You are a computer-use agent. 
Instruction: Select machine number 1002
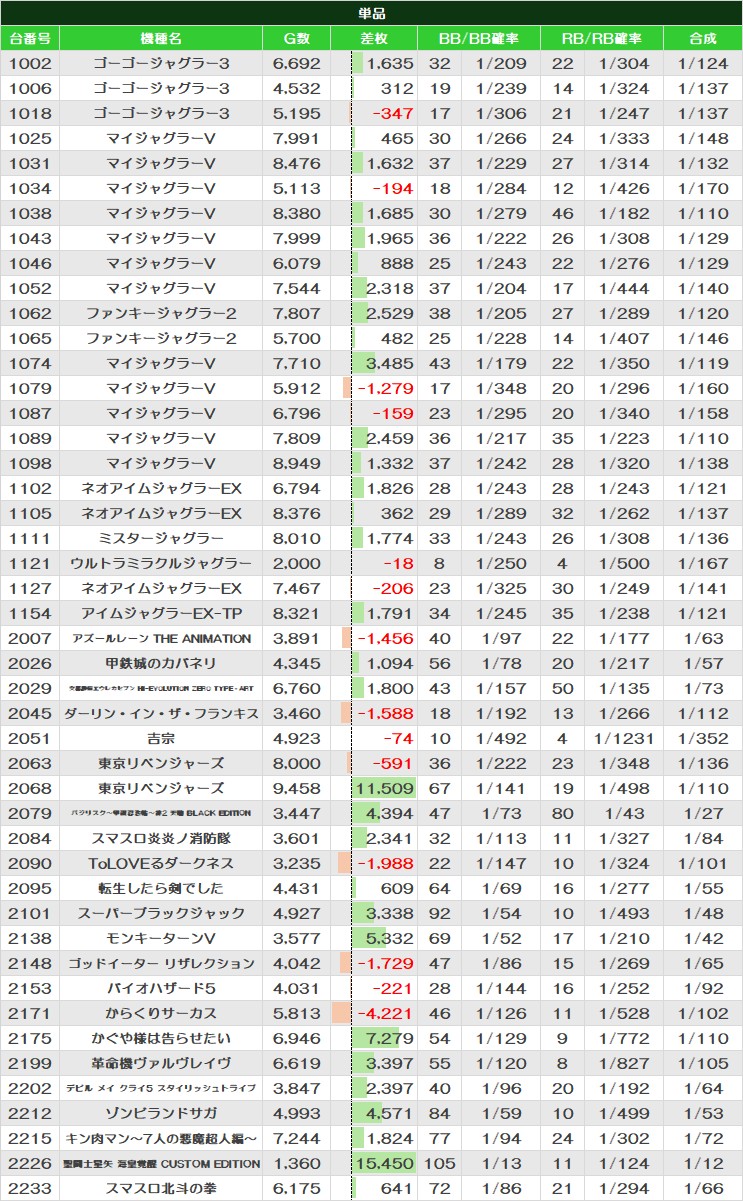click(30, 63)
